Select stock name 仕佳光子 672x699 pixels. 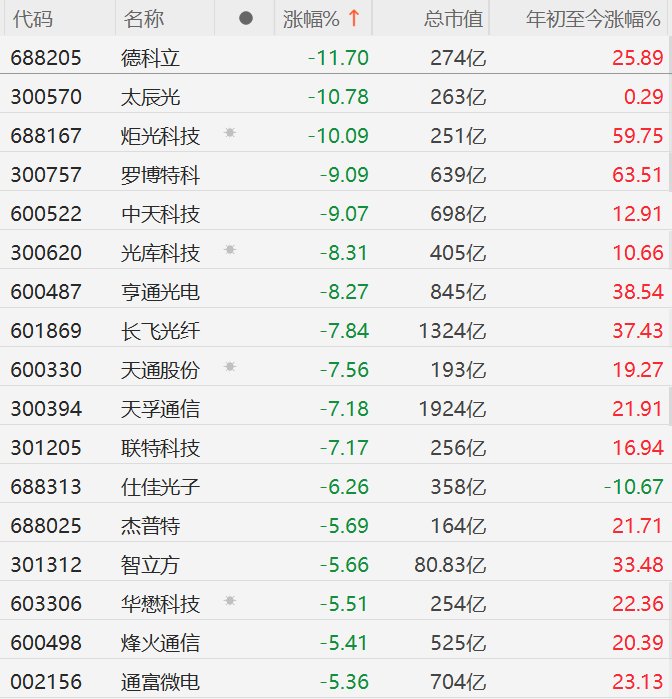point(160,487)
